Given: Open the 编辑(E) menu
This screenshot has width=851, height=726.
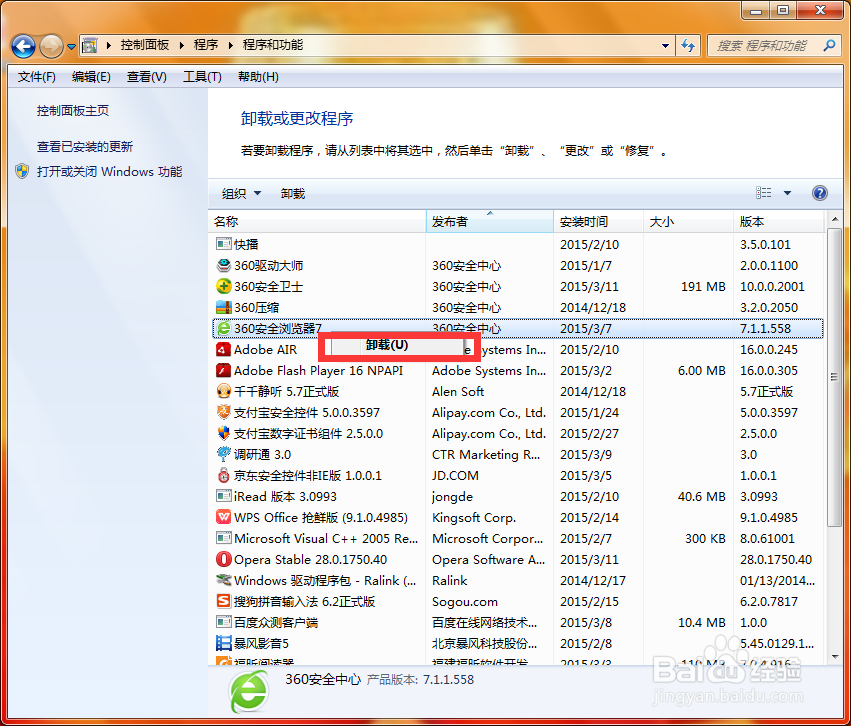Looking at the screenshot, I should pos(91,77).
